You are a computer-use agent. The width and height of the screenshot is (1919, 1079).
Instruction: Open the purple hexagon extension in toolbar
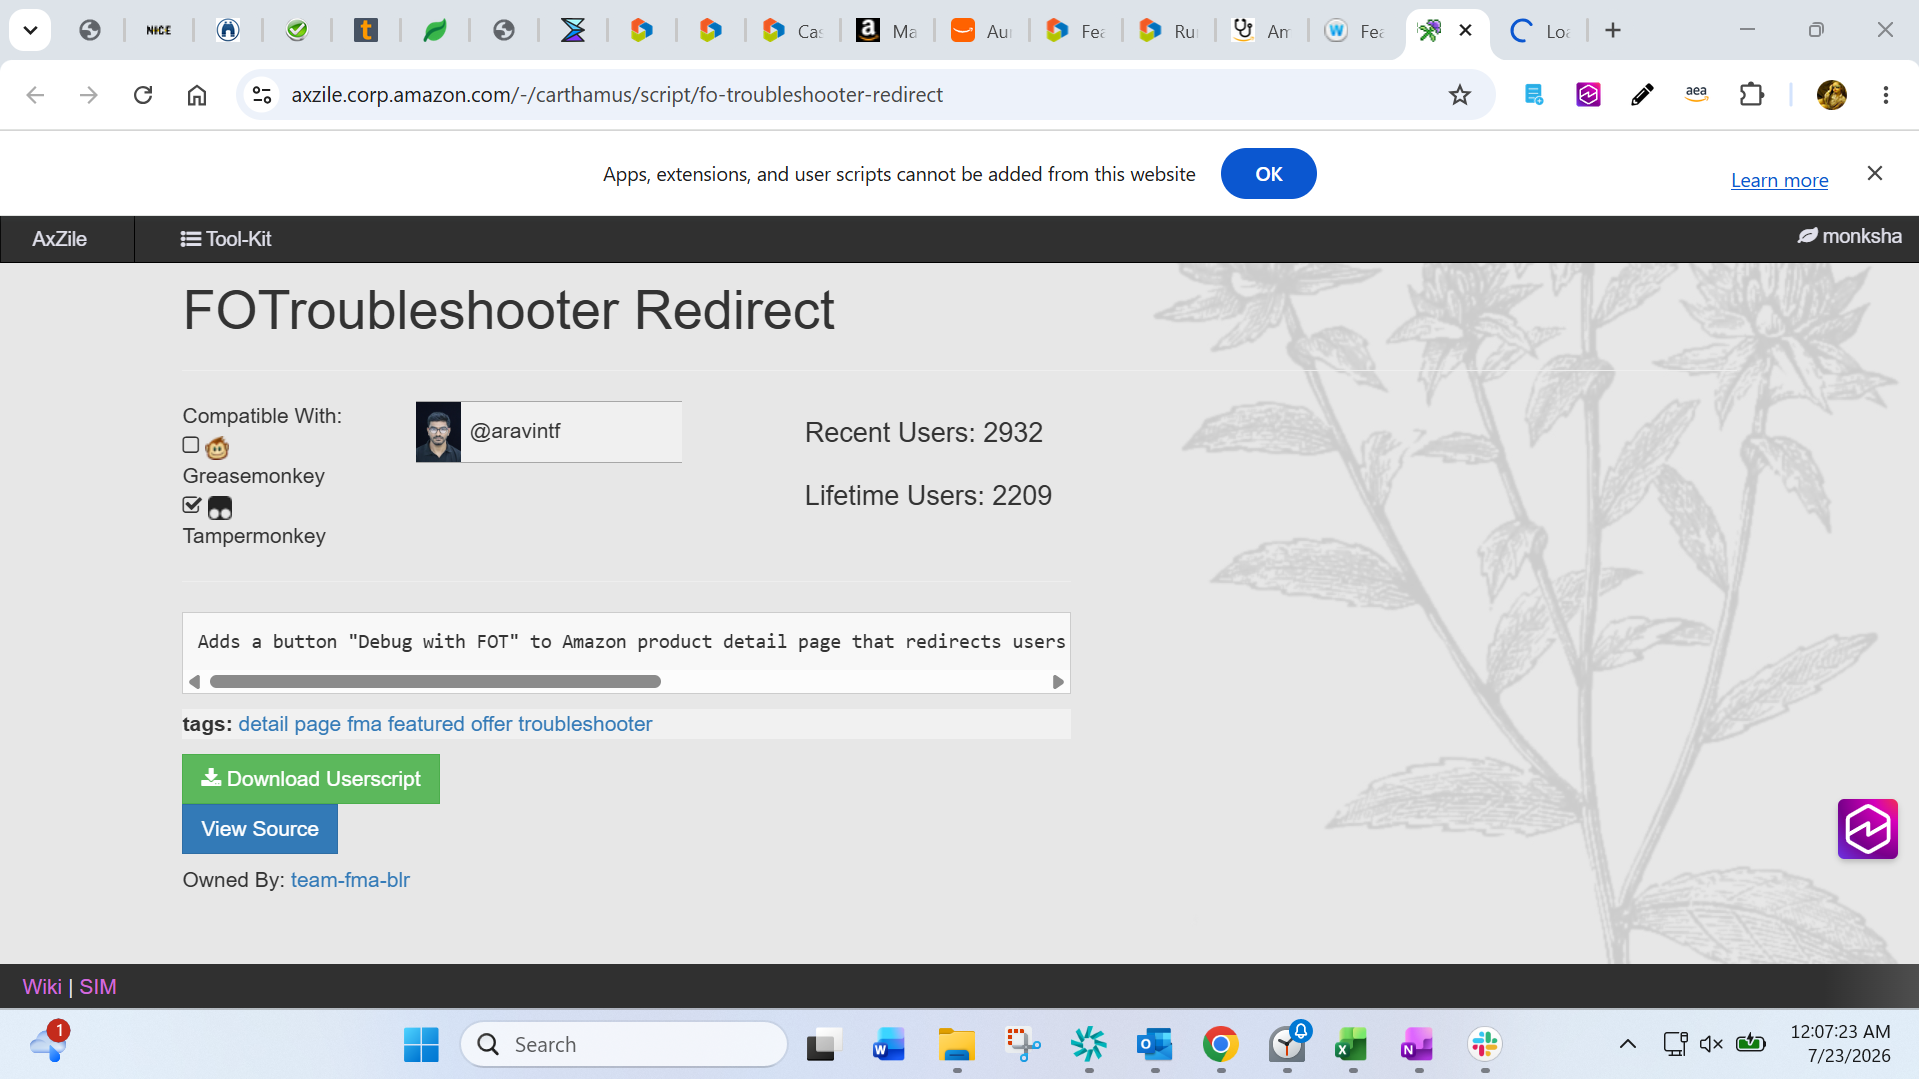click(x=1588, y=95)
